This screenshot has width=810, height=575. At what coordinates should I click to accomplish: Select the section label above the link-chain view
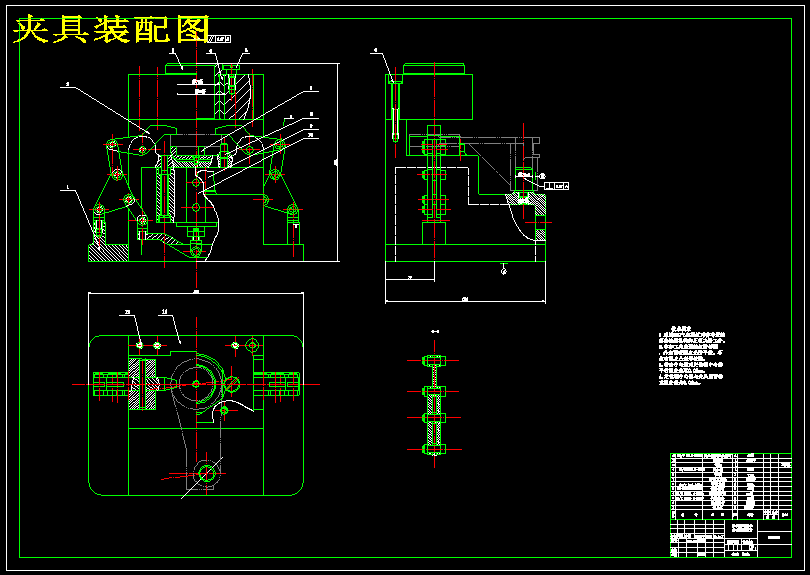(435, 332)
